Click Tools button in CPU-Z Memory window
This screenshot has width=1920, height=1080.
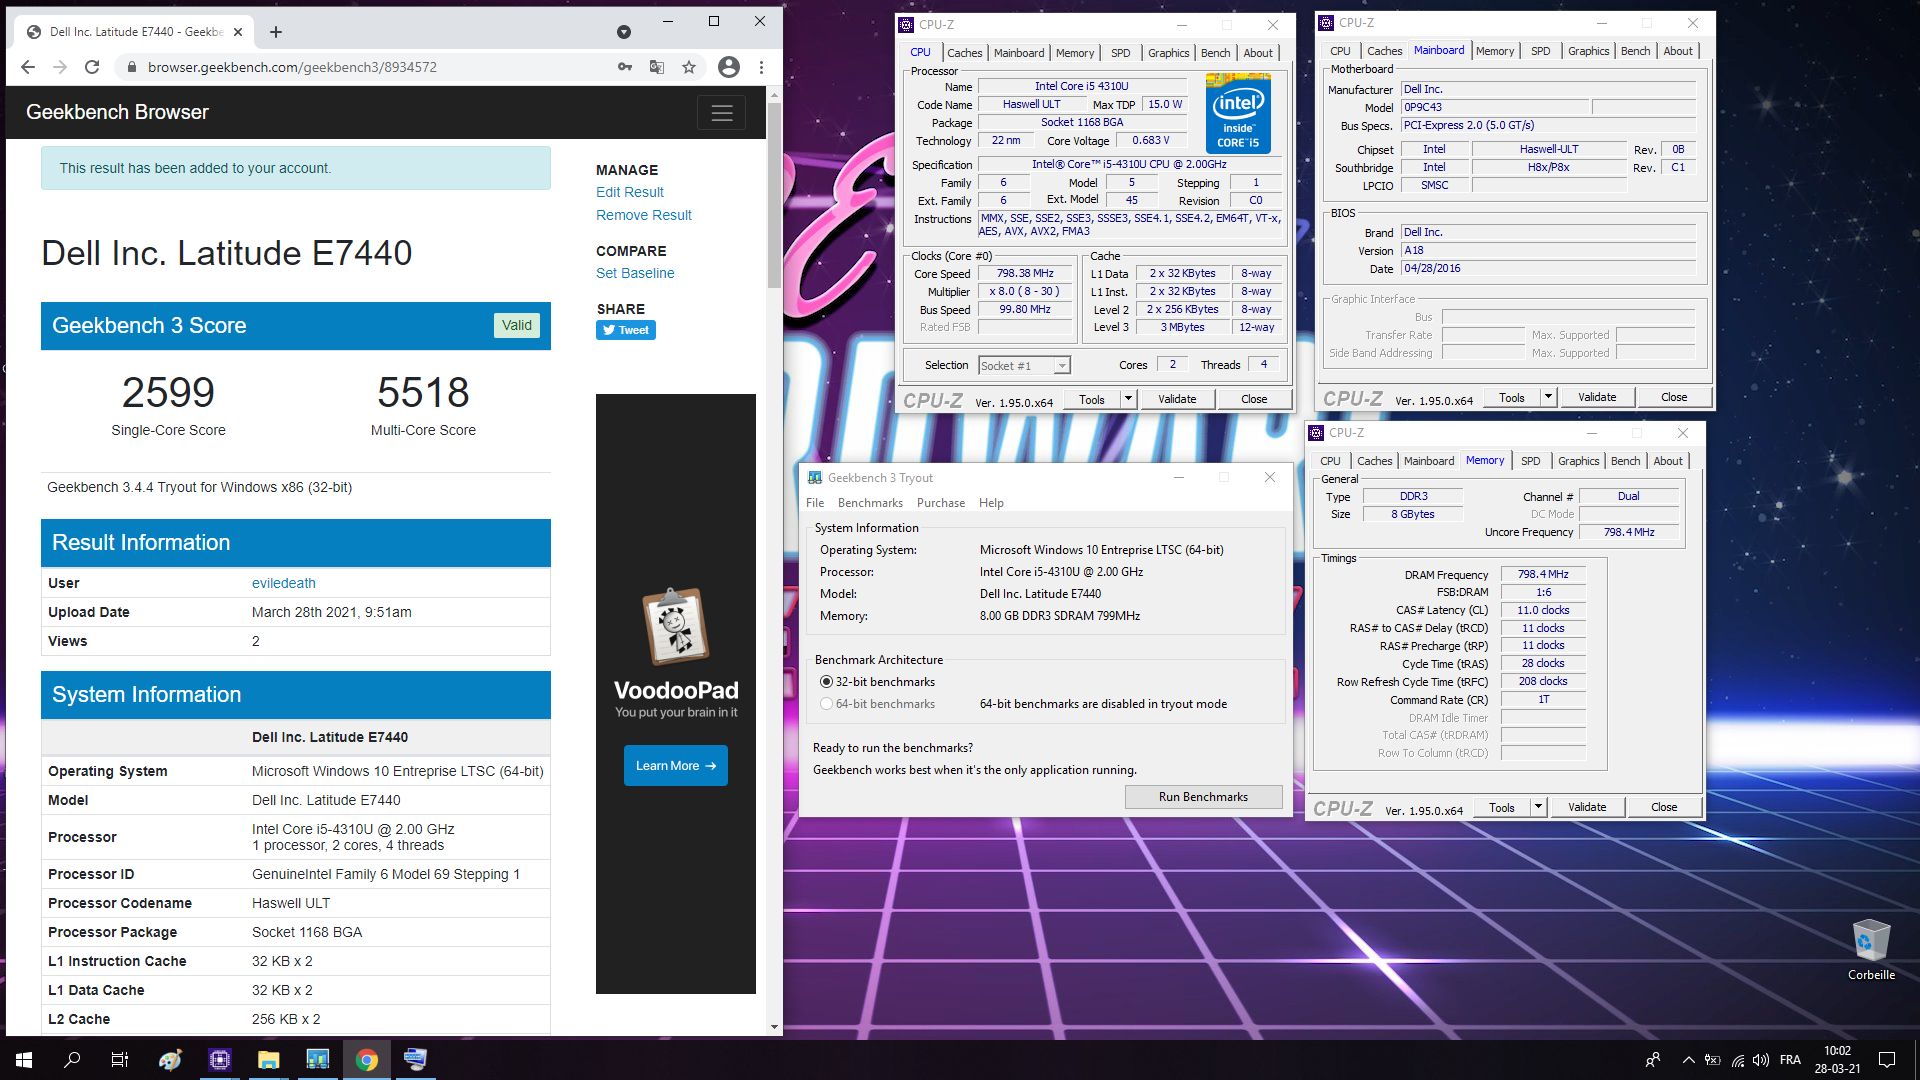[1502, 807]
